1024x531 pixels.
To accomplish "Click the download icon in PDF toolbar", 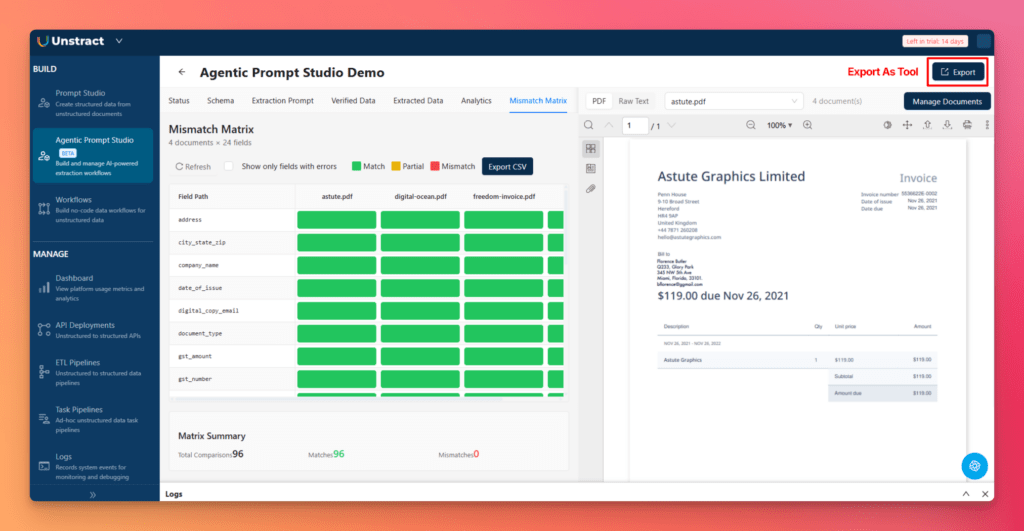I will (x=947, y=125).
